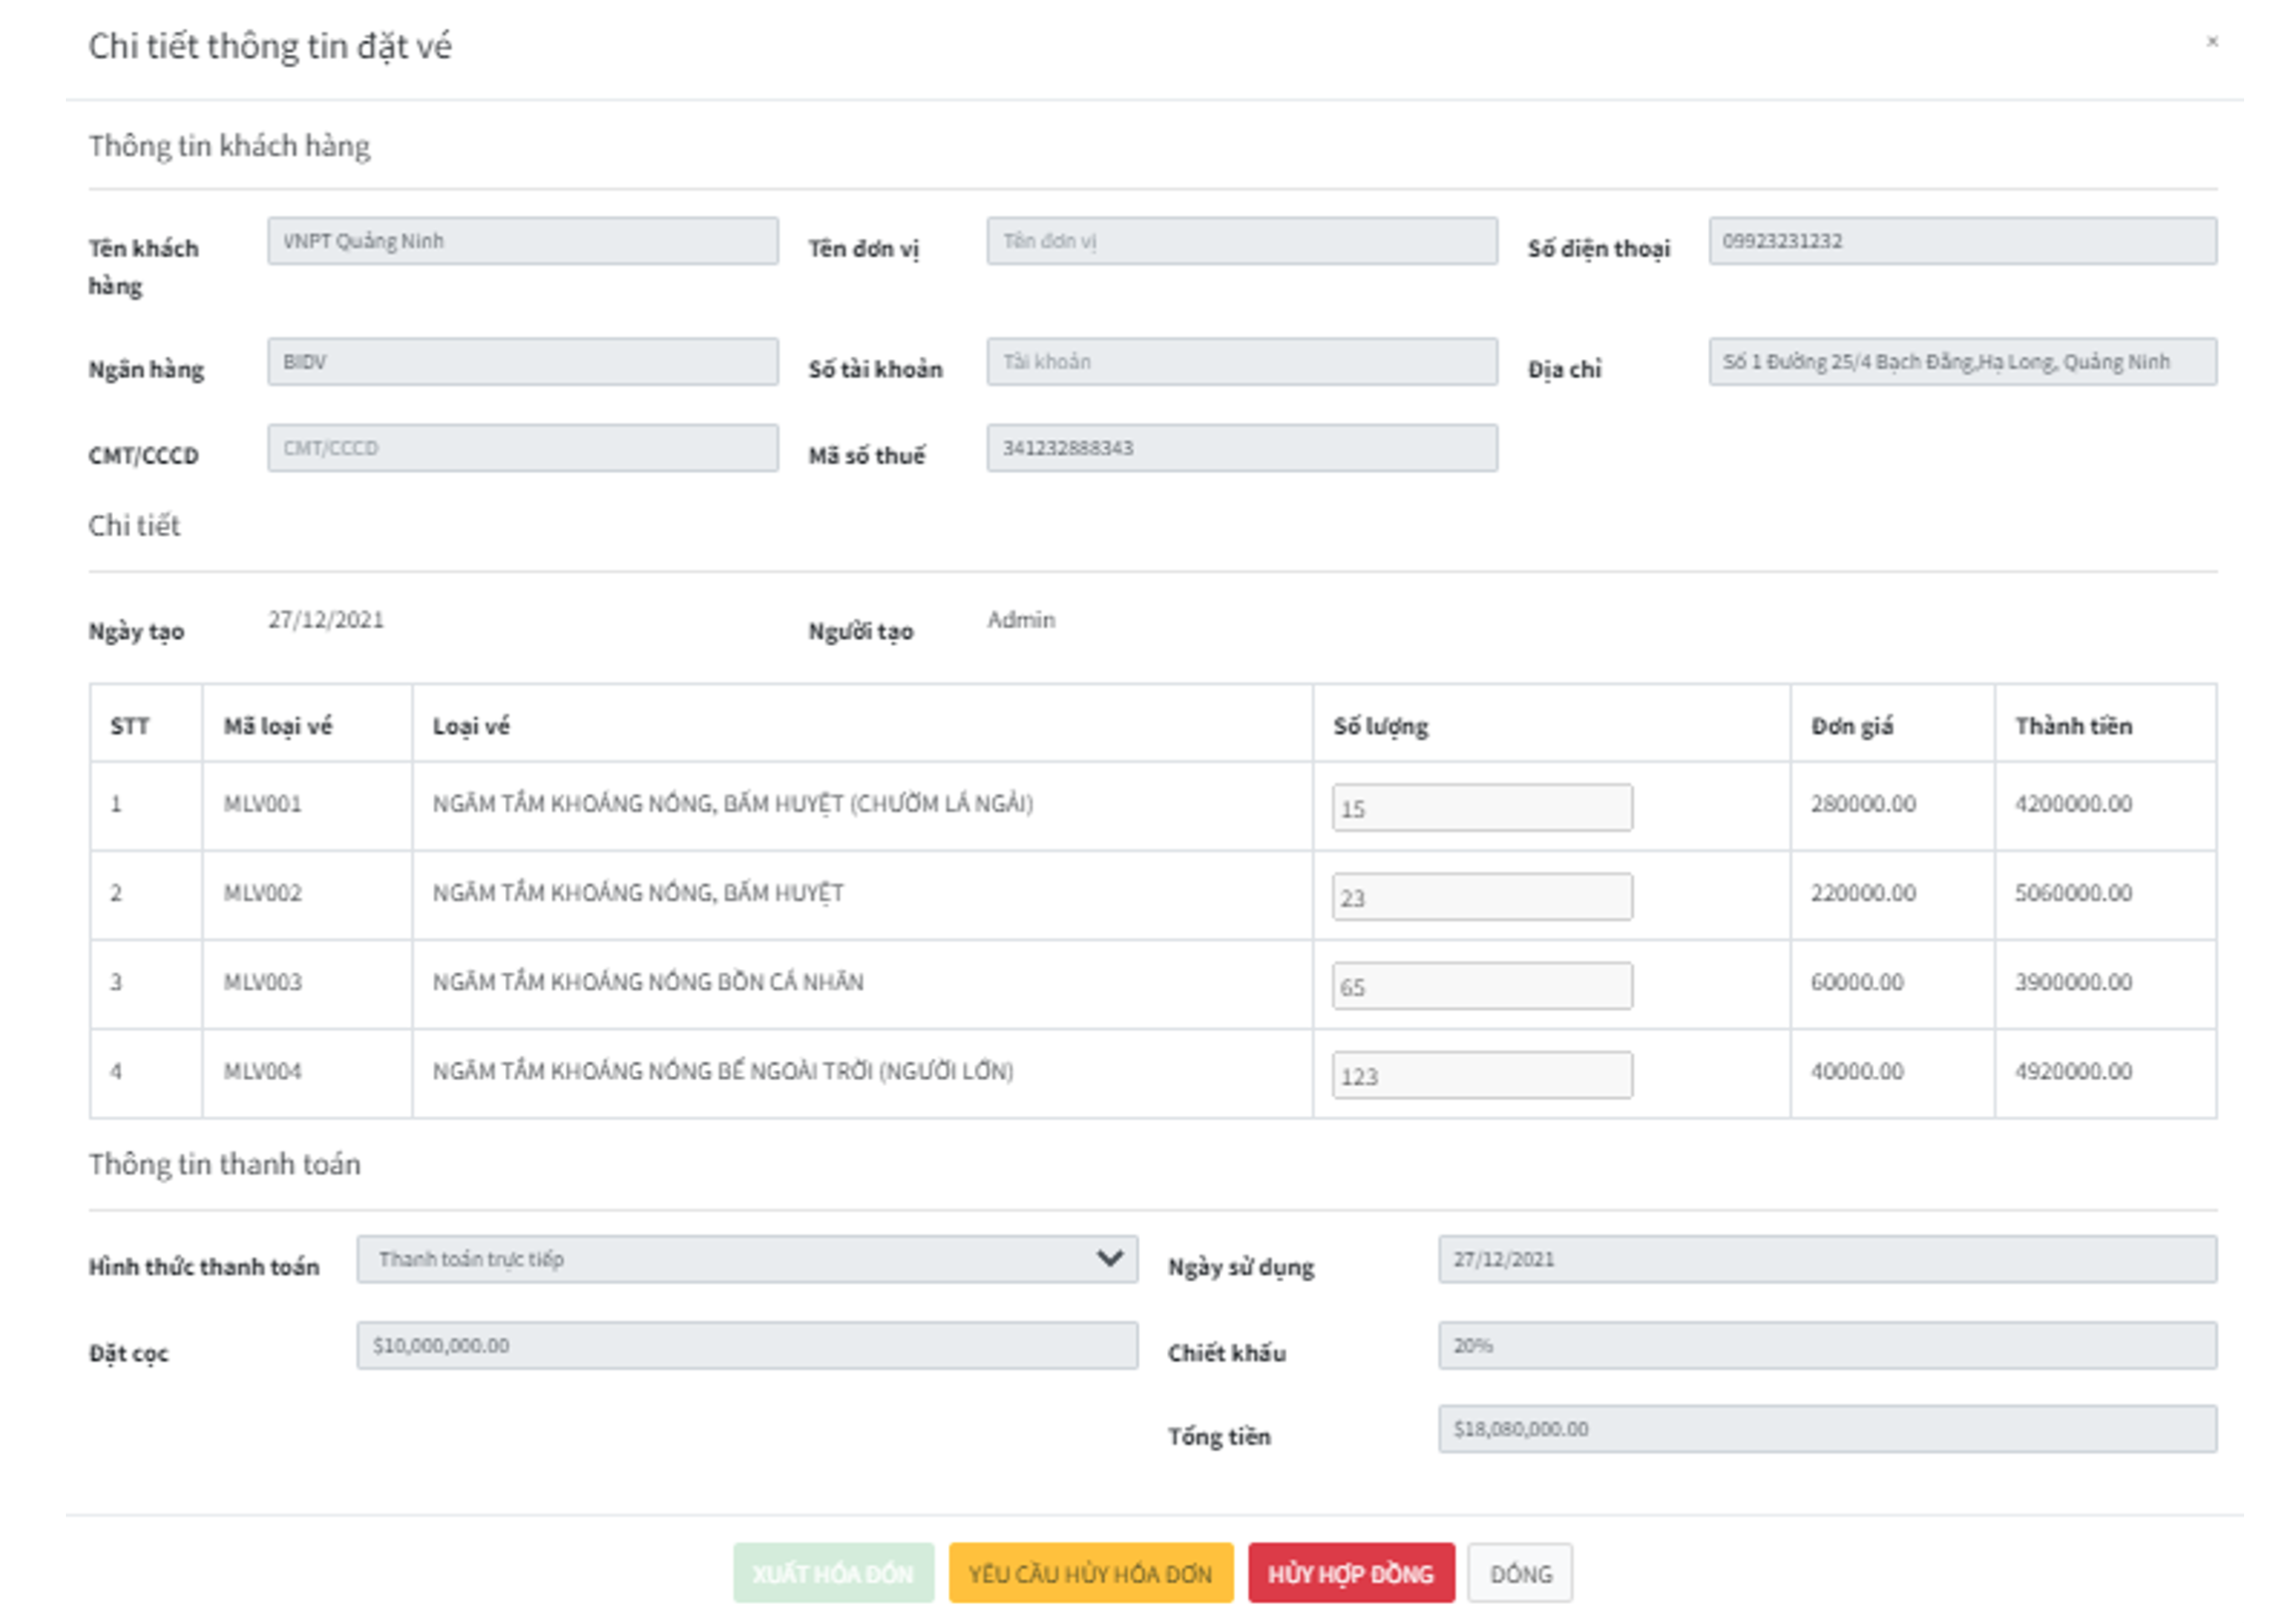Click the Đặt cọc field showing $10,000,000.00
This screenshot has height=1623, width=2296.
[750, 1345]
